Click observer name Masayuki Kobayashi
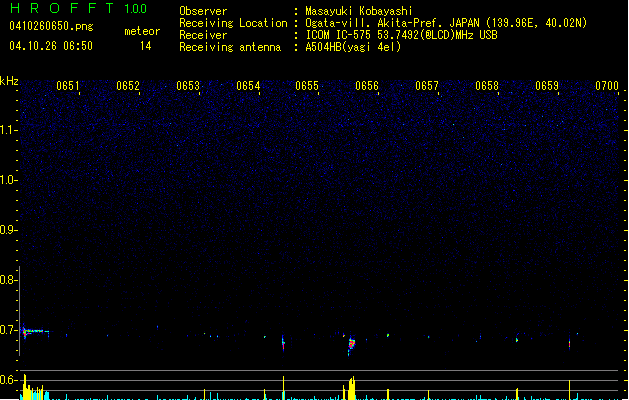This screenshot has width=629, height=400. [x=359, y=11]
